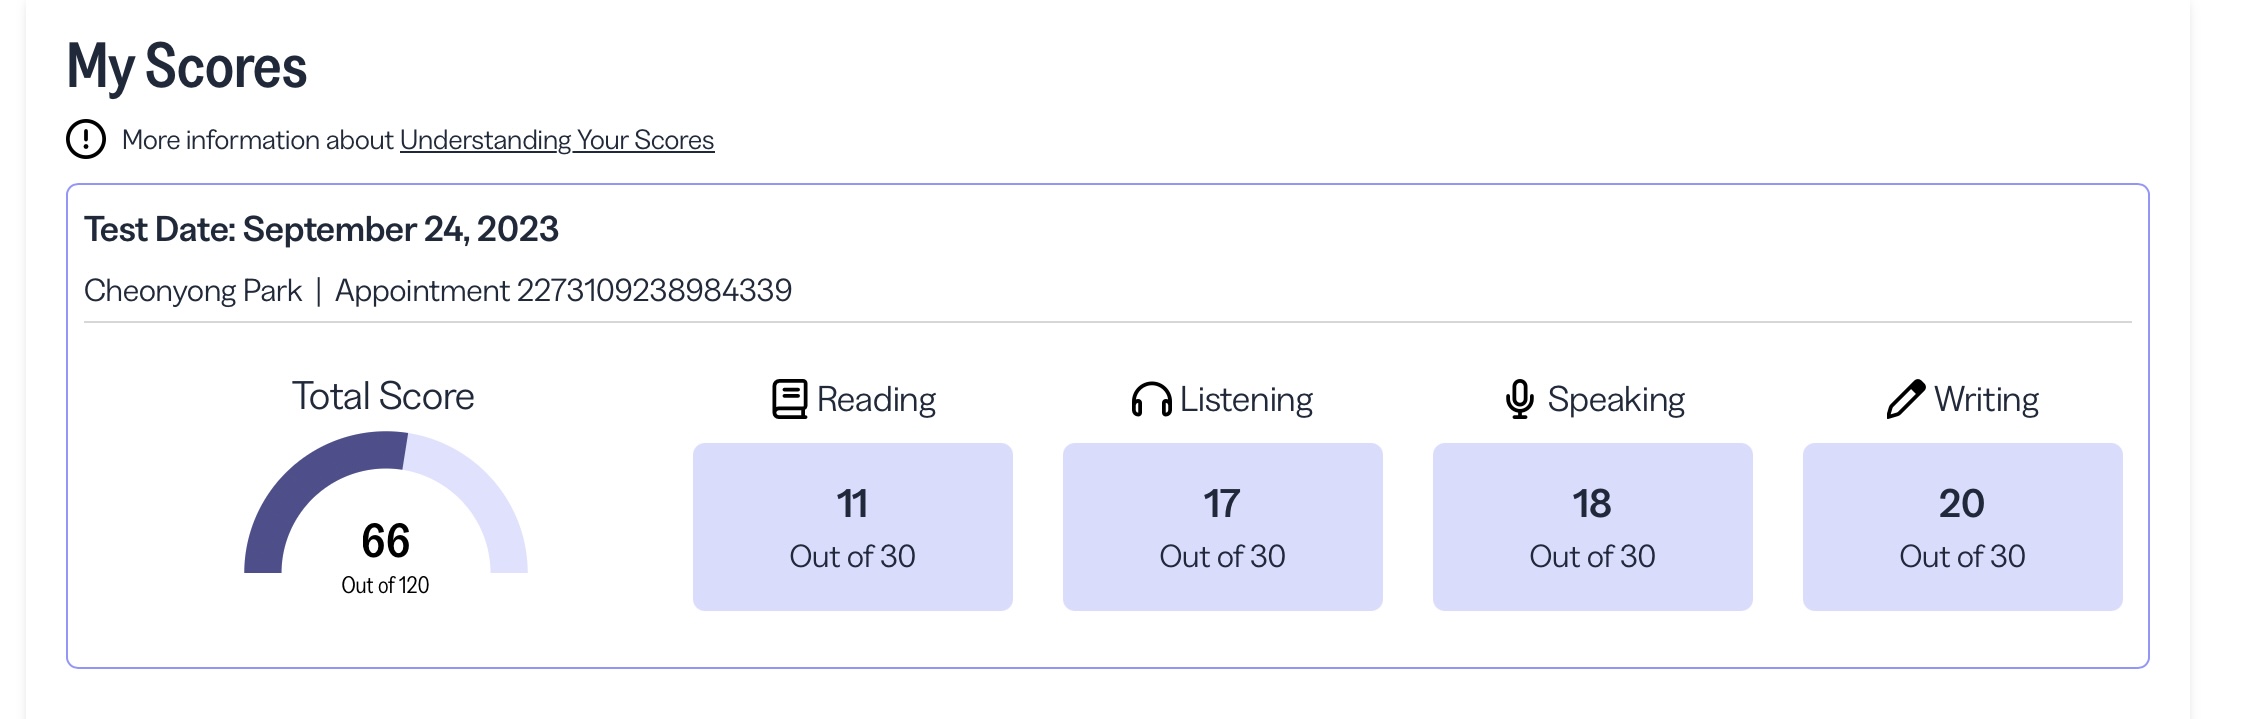Click the Cheonyong Park name

[x=193, y=291]
